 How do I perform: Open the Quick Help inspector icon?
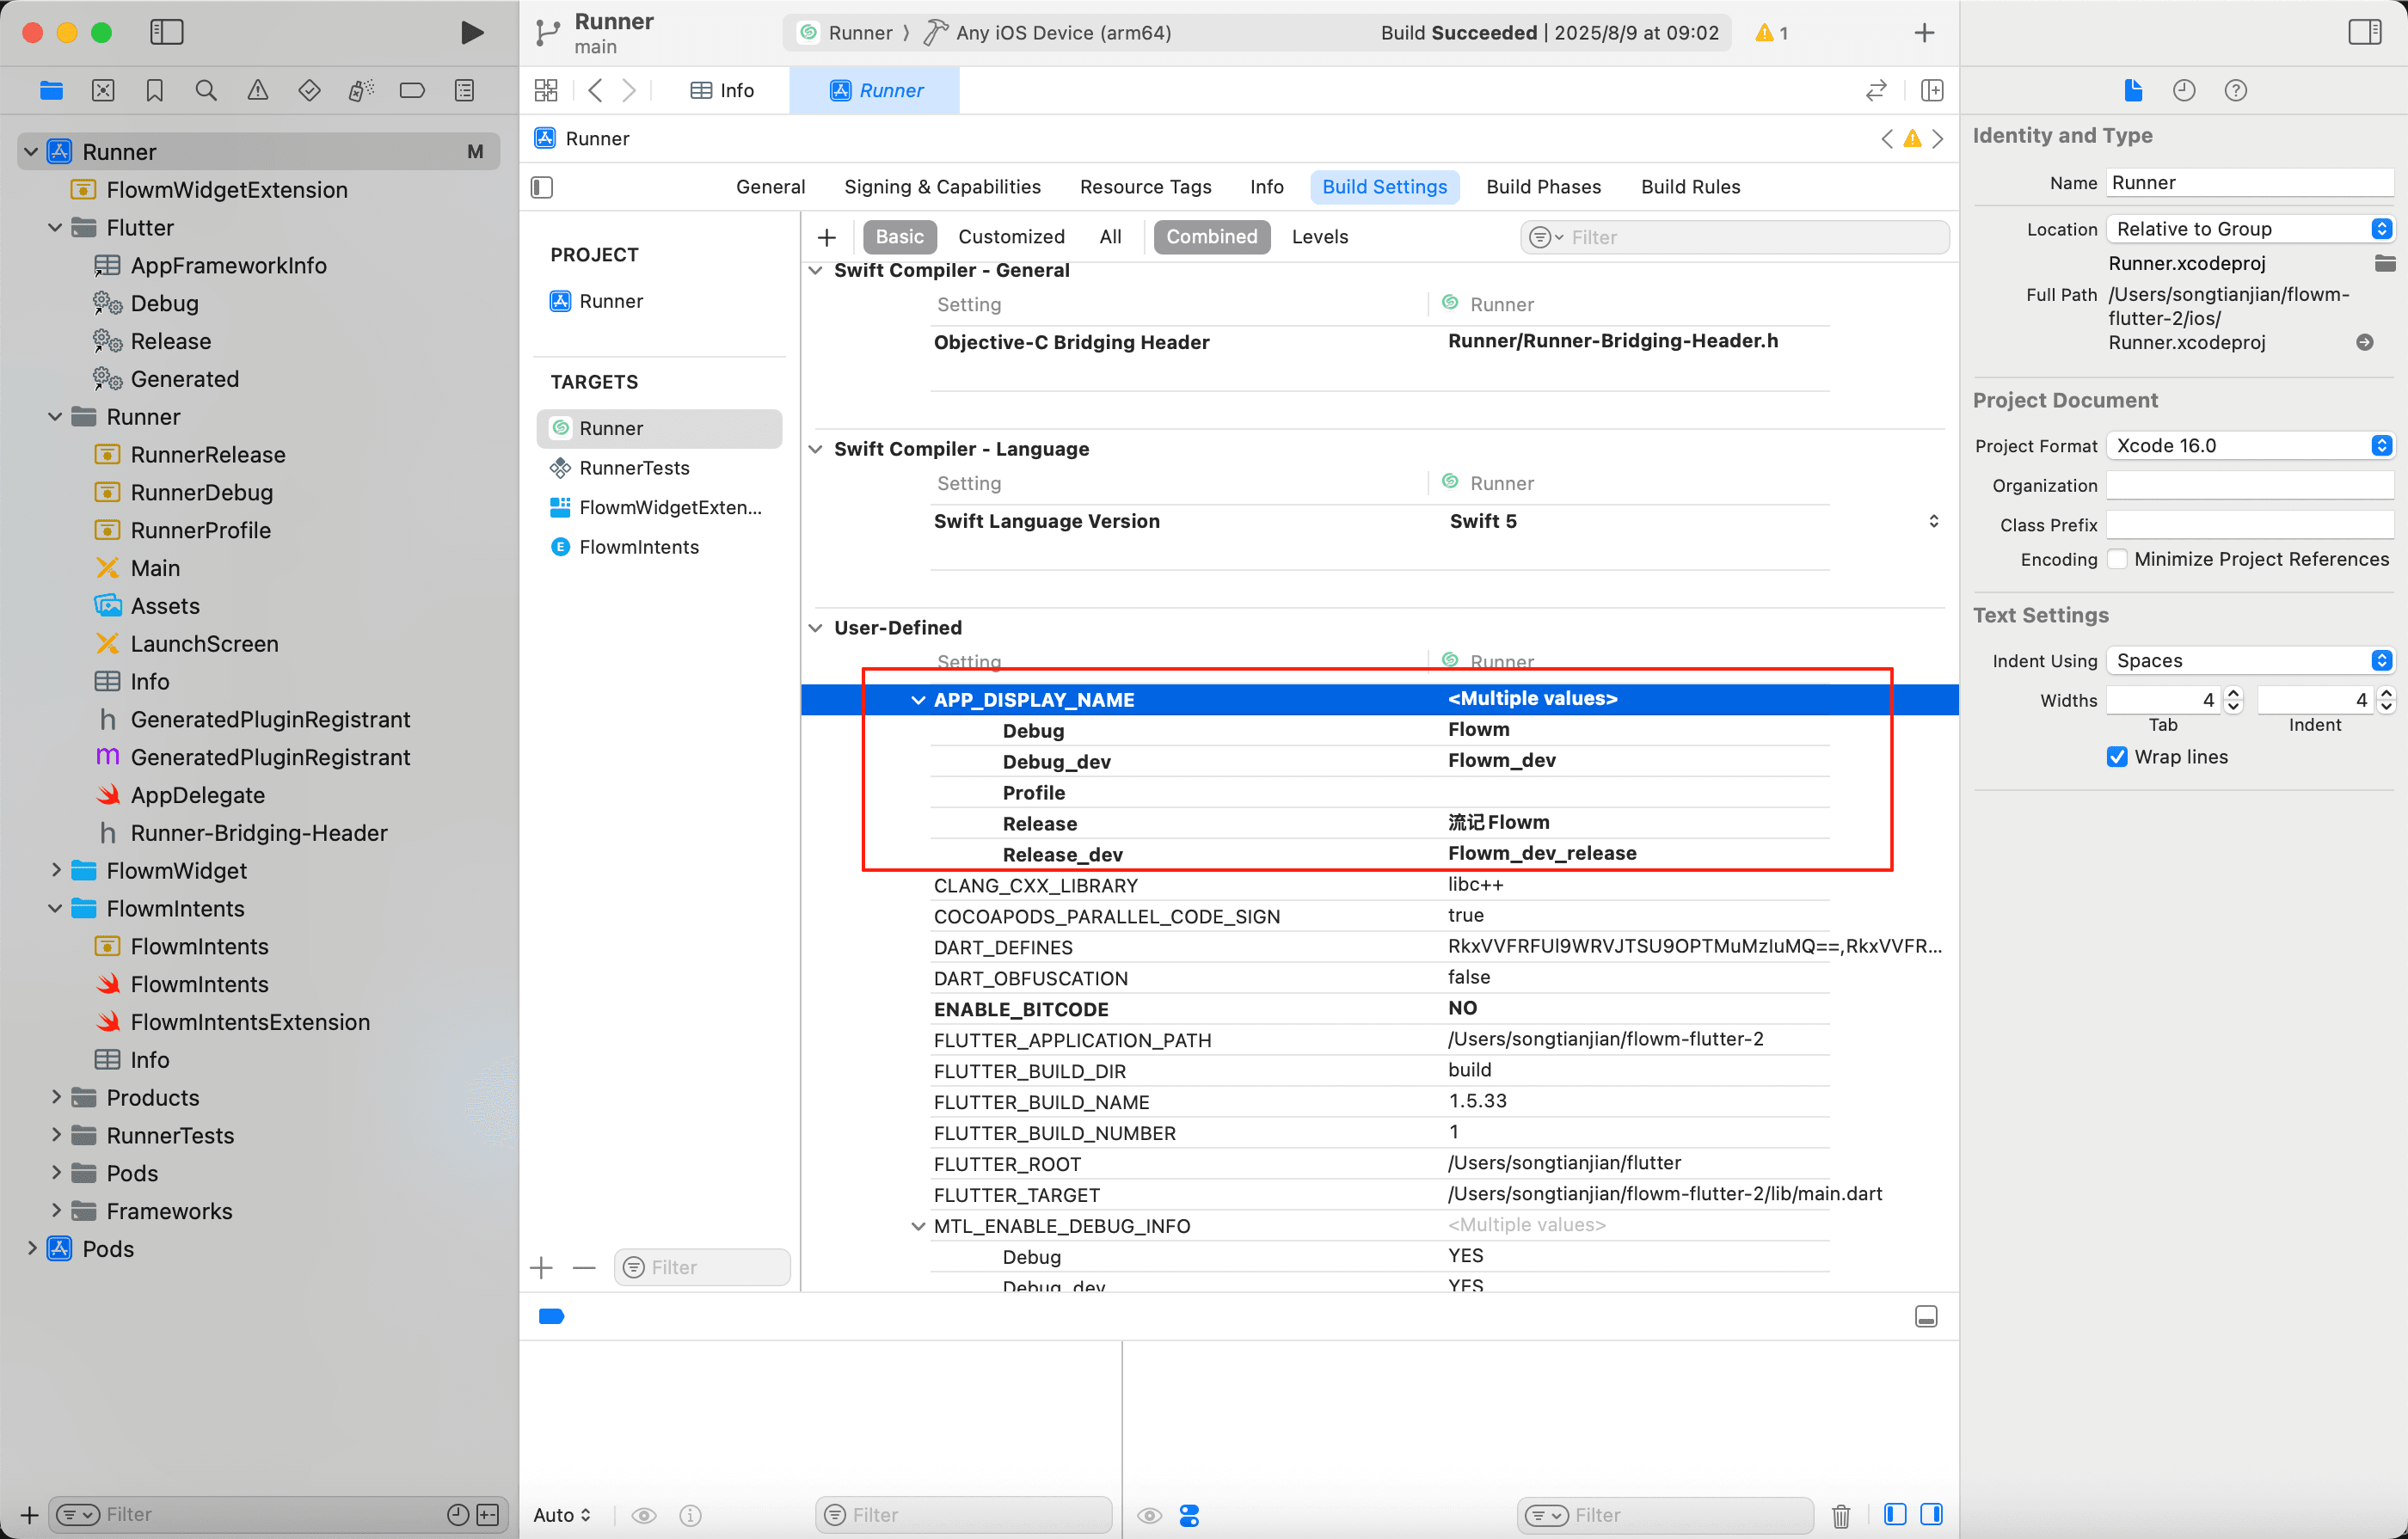pyautogui.click(x=2235, y=91)
